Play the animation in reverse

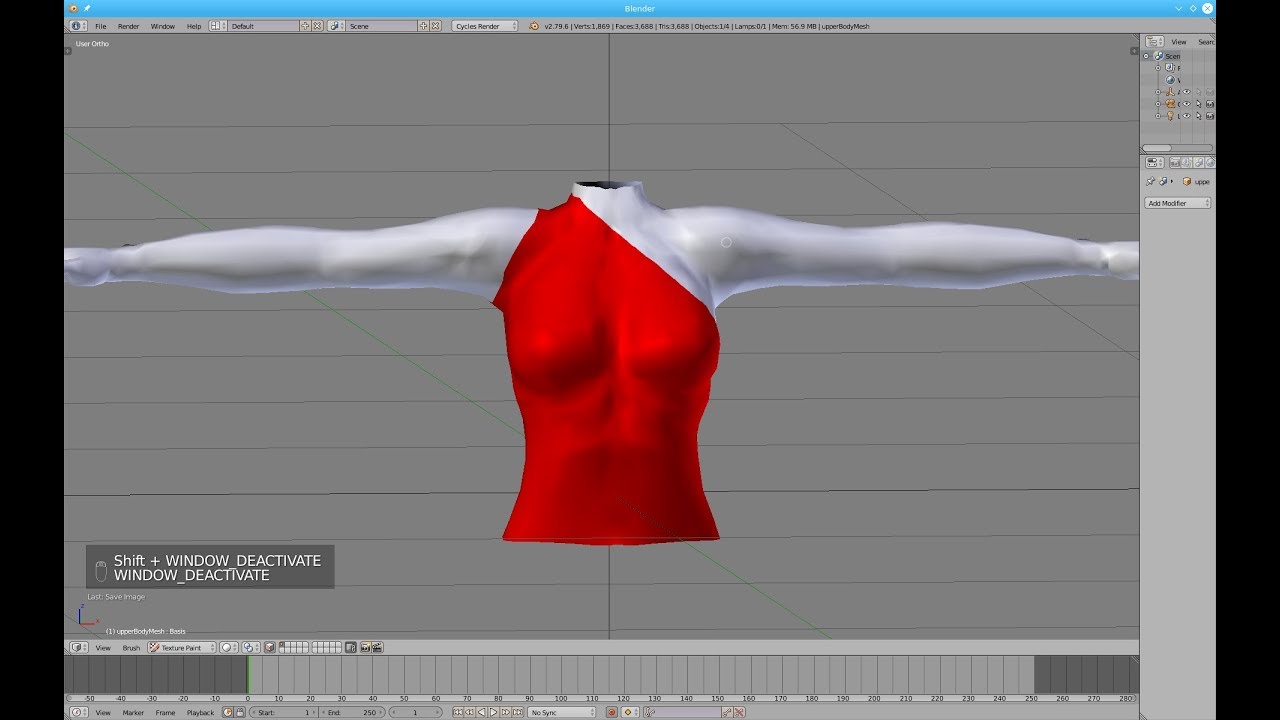(481, 713)
